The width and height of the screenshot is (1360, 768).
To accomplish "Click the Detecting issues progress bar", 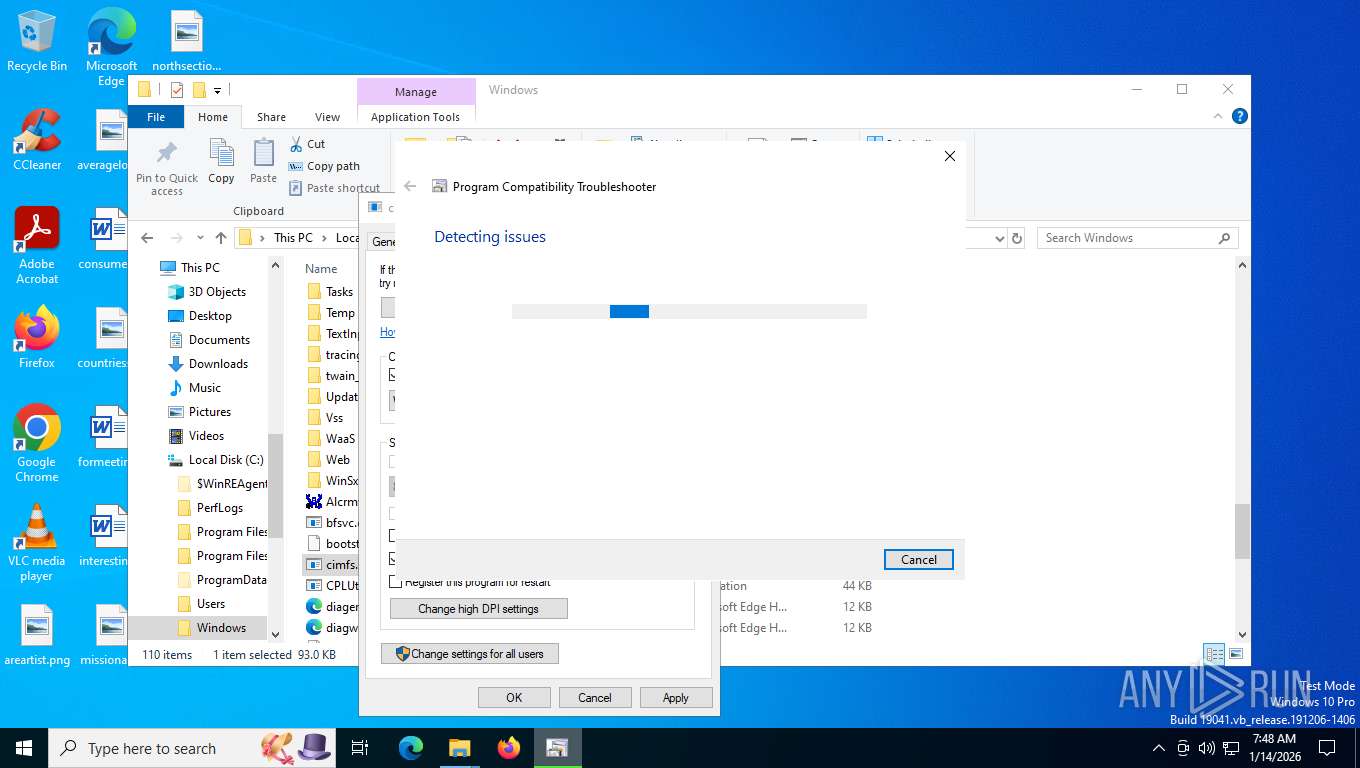I will 689,311.
